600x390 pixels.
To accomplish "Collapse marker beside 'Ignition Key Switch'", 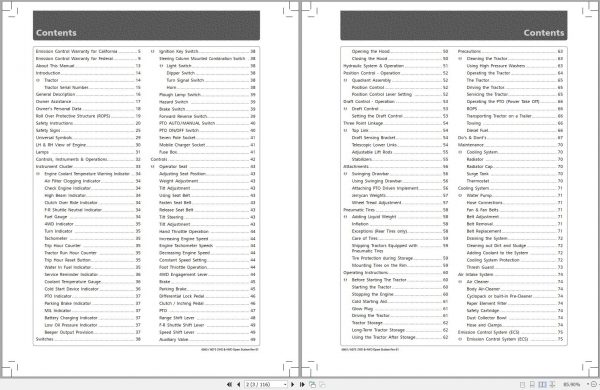I will [153, 51].
